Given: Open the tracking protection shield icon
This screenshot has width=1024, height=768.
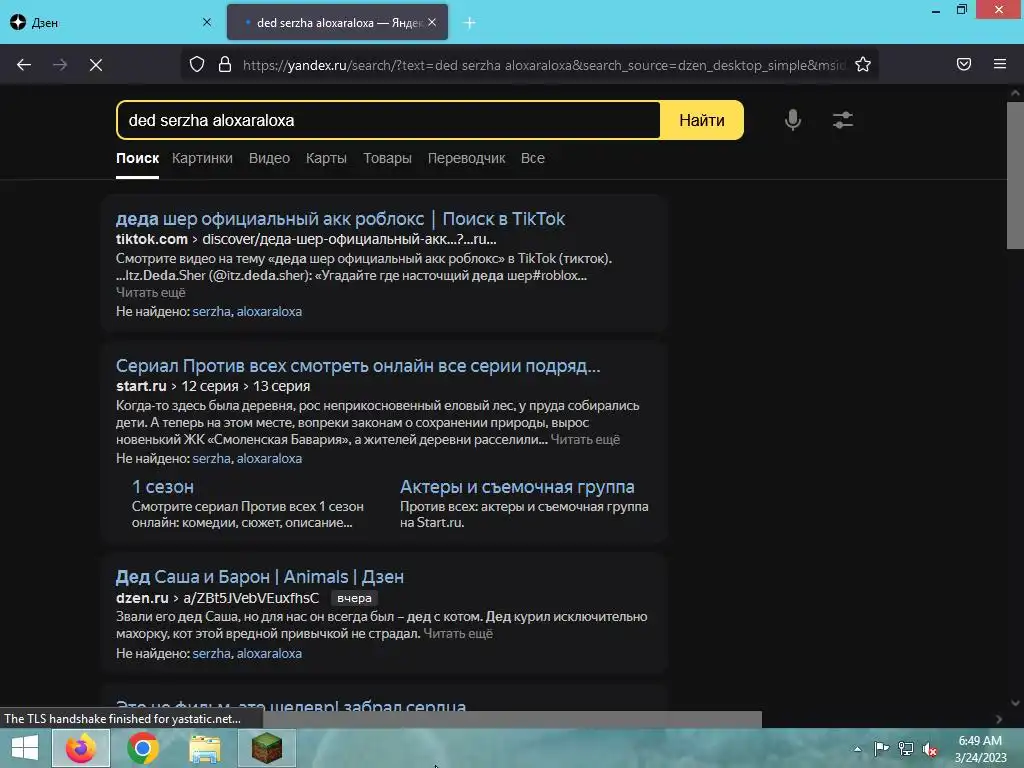Looking at the screenshot, I should pos(197,64).
